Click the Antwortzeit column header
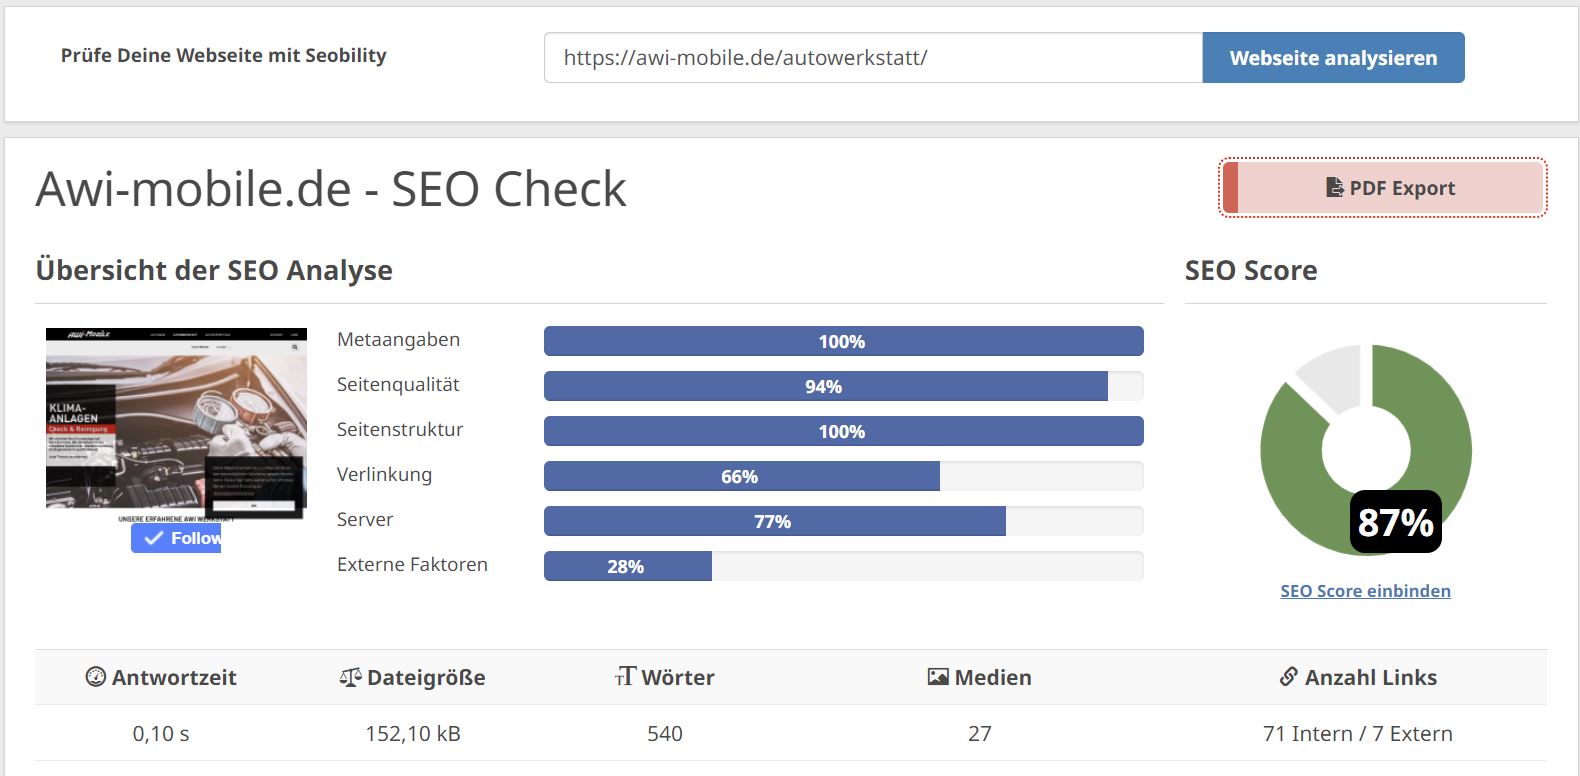The height and width of the screenshot is (776, 1580). coord(161,677)
